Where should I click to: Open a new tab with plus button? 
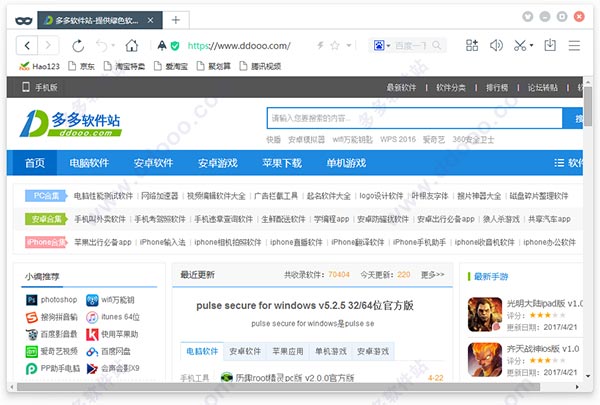176,20
